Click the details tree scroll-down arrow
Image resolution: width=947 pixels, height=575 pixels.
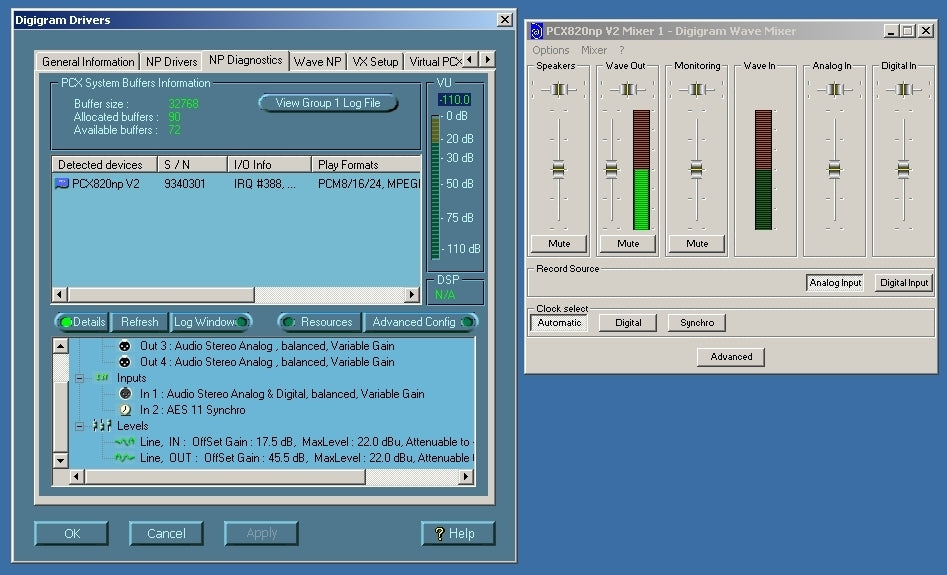60,460
